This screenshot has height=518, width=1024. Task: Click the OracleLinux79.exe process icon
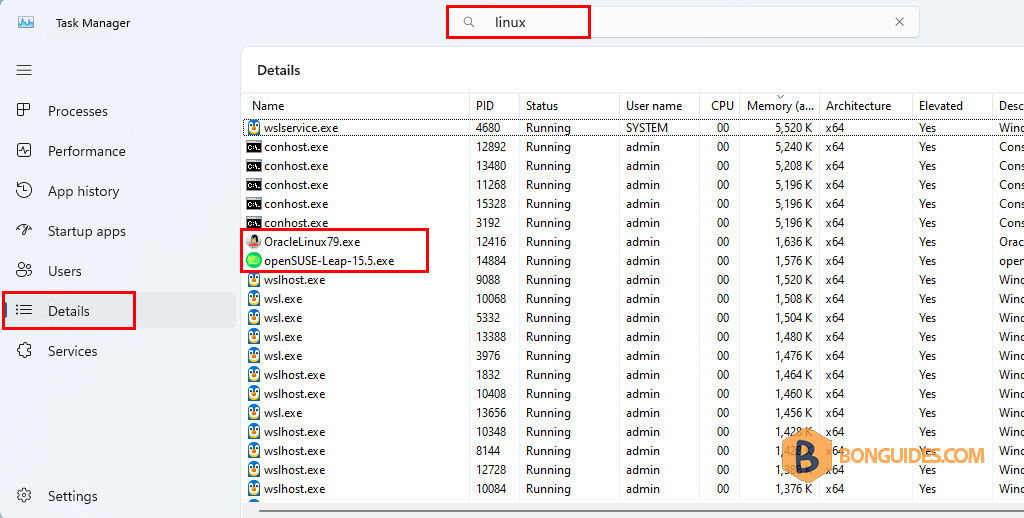click(254, 242)
